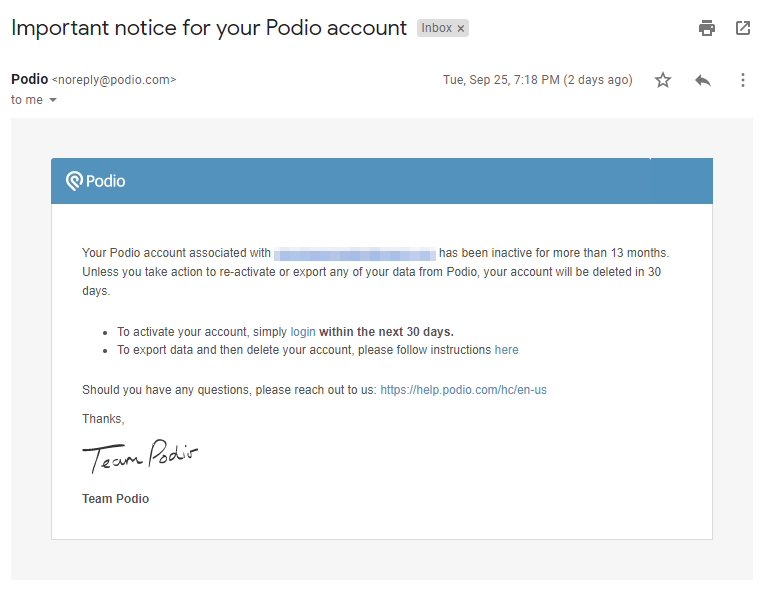
Task: Visit the help.podio.com support link
Action: (x=463, y=390)
